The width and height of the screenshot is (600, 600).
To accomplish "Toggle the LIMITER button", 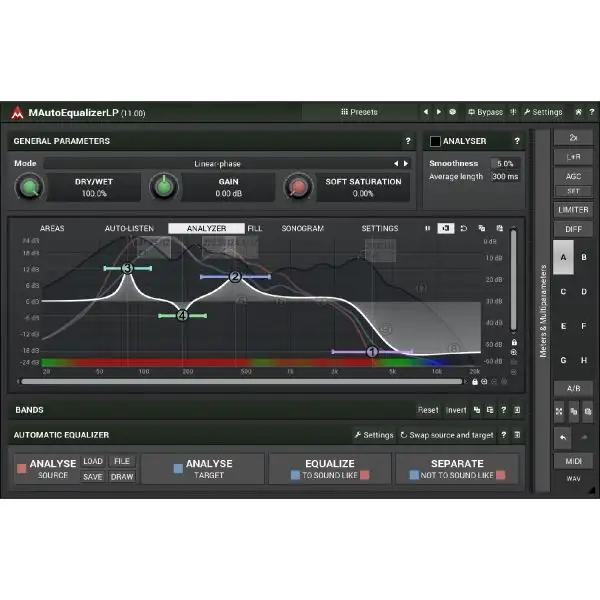I will [573, 210].
